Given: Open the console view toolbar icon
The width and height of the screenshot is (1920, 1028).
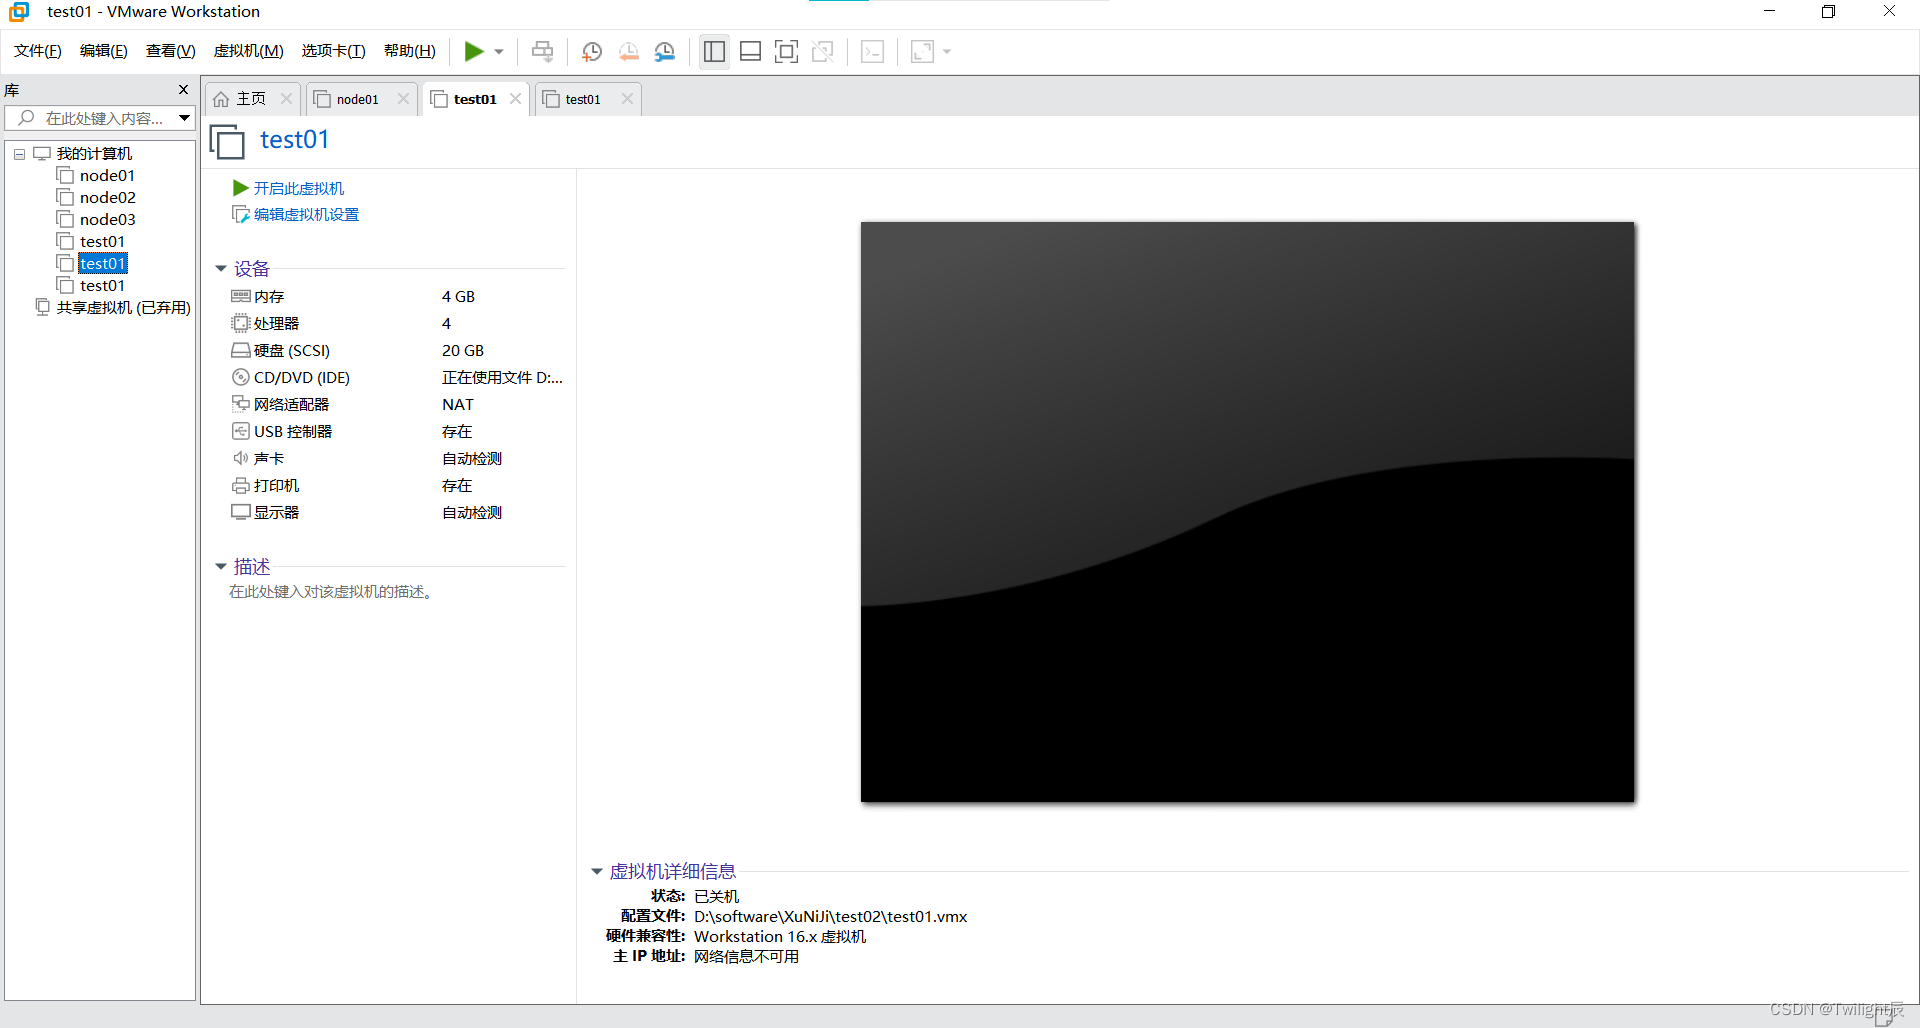Looking at the screenshot, I should tap(872, 51).
